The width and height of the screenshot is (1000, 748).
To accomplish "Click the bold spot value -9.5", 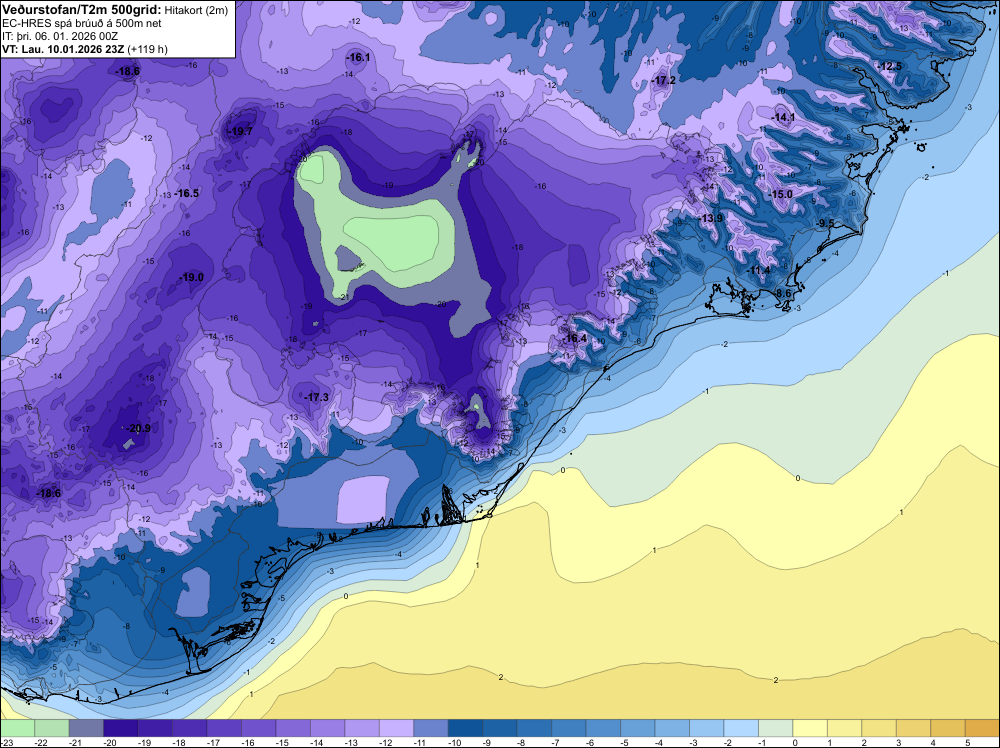I will pos(825,223).
